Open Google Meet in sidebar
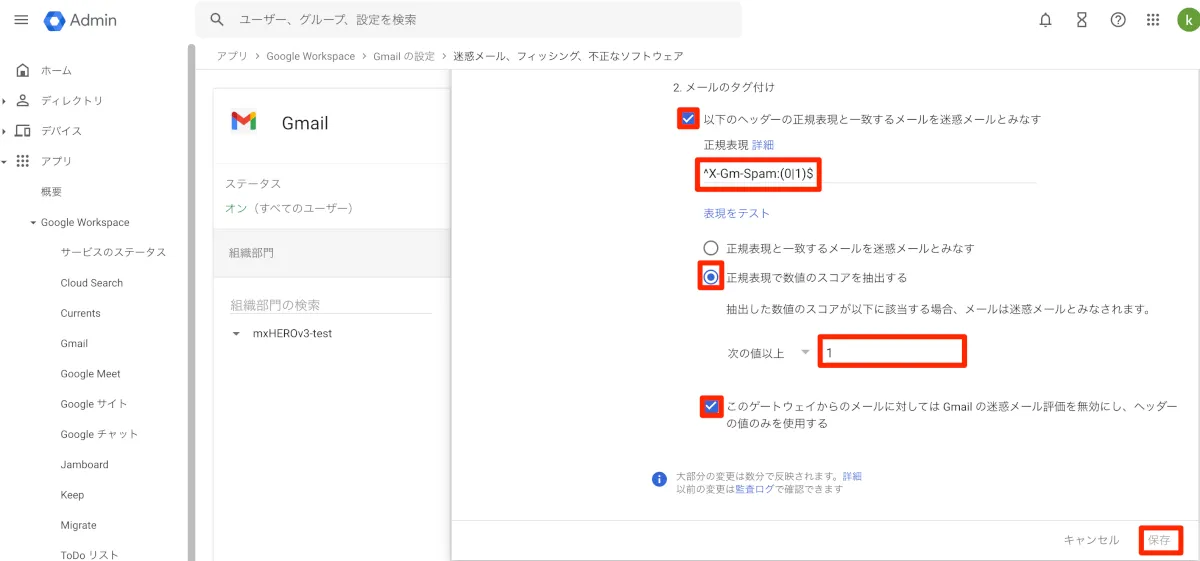 (90, 374)
